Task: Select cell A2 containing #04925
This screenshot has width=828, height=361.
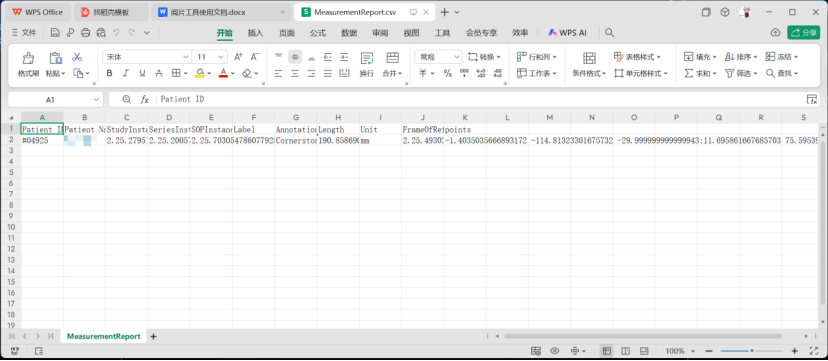Action: [x=42, y=141]
